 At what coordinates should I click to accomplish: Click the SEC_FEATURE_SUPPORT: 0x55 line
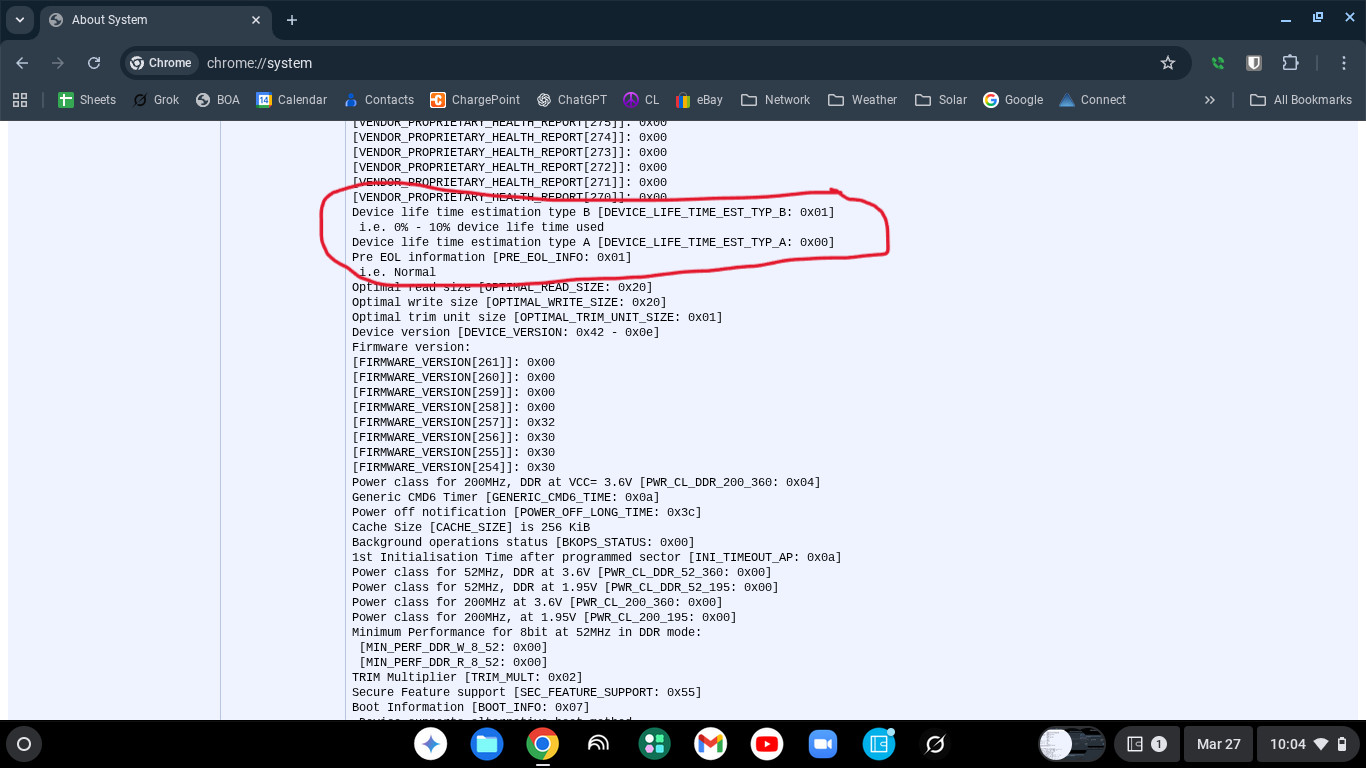[x=527, y=692]
